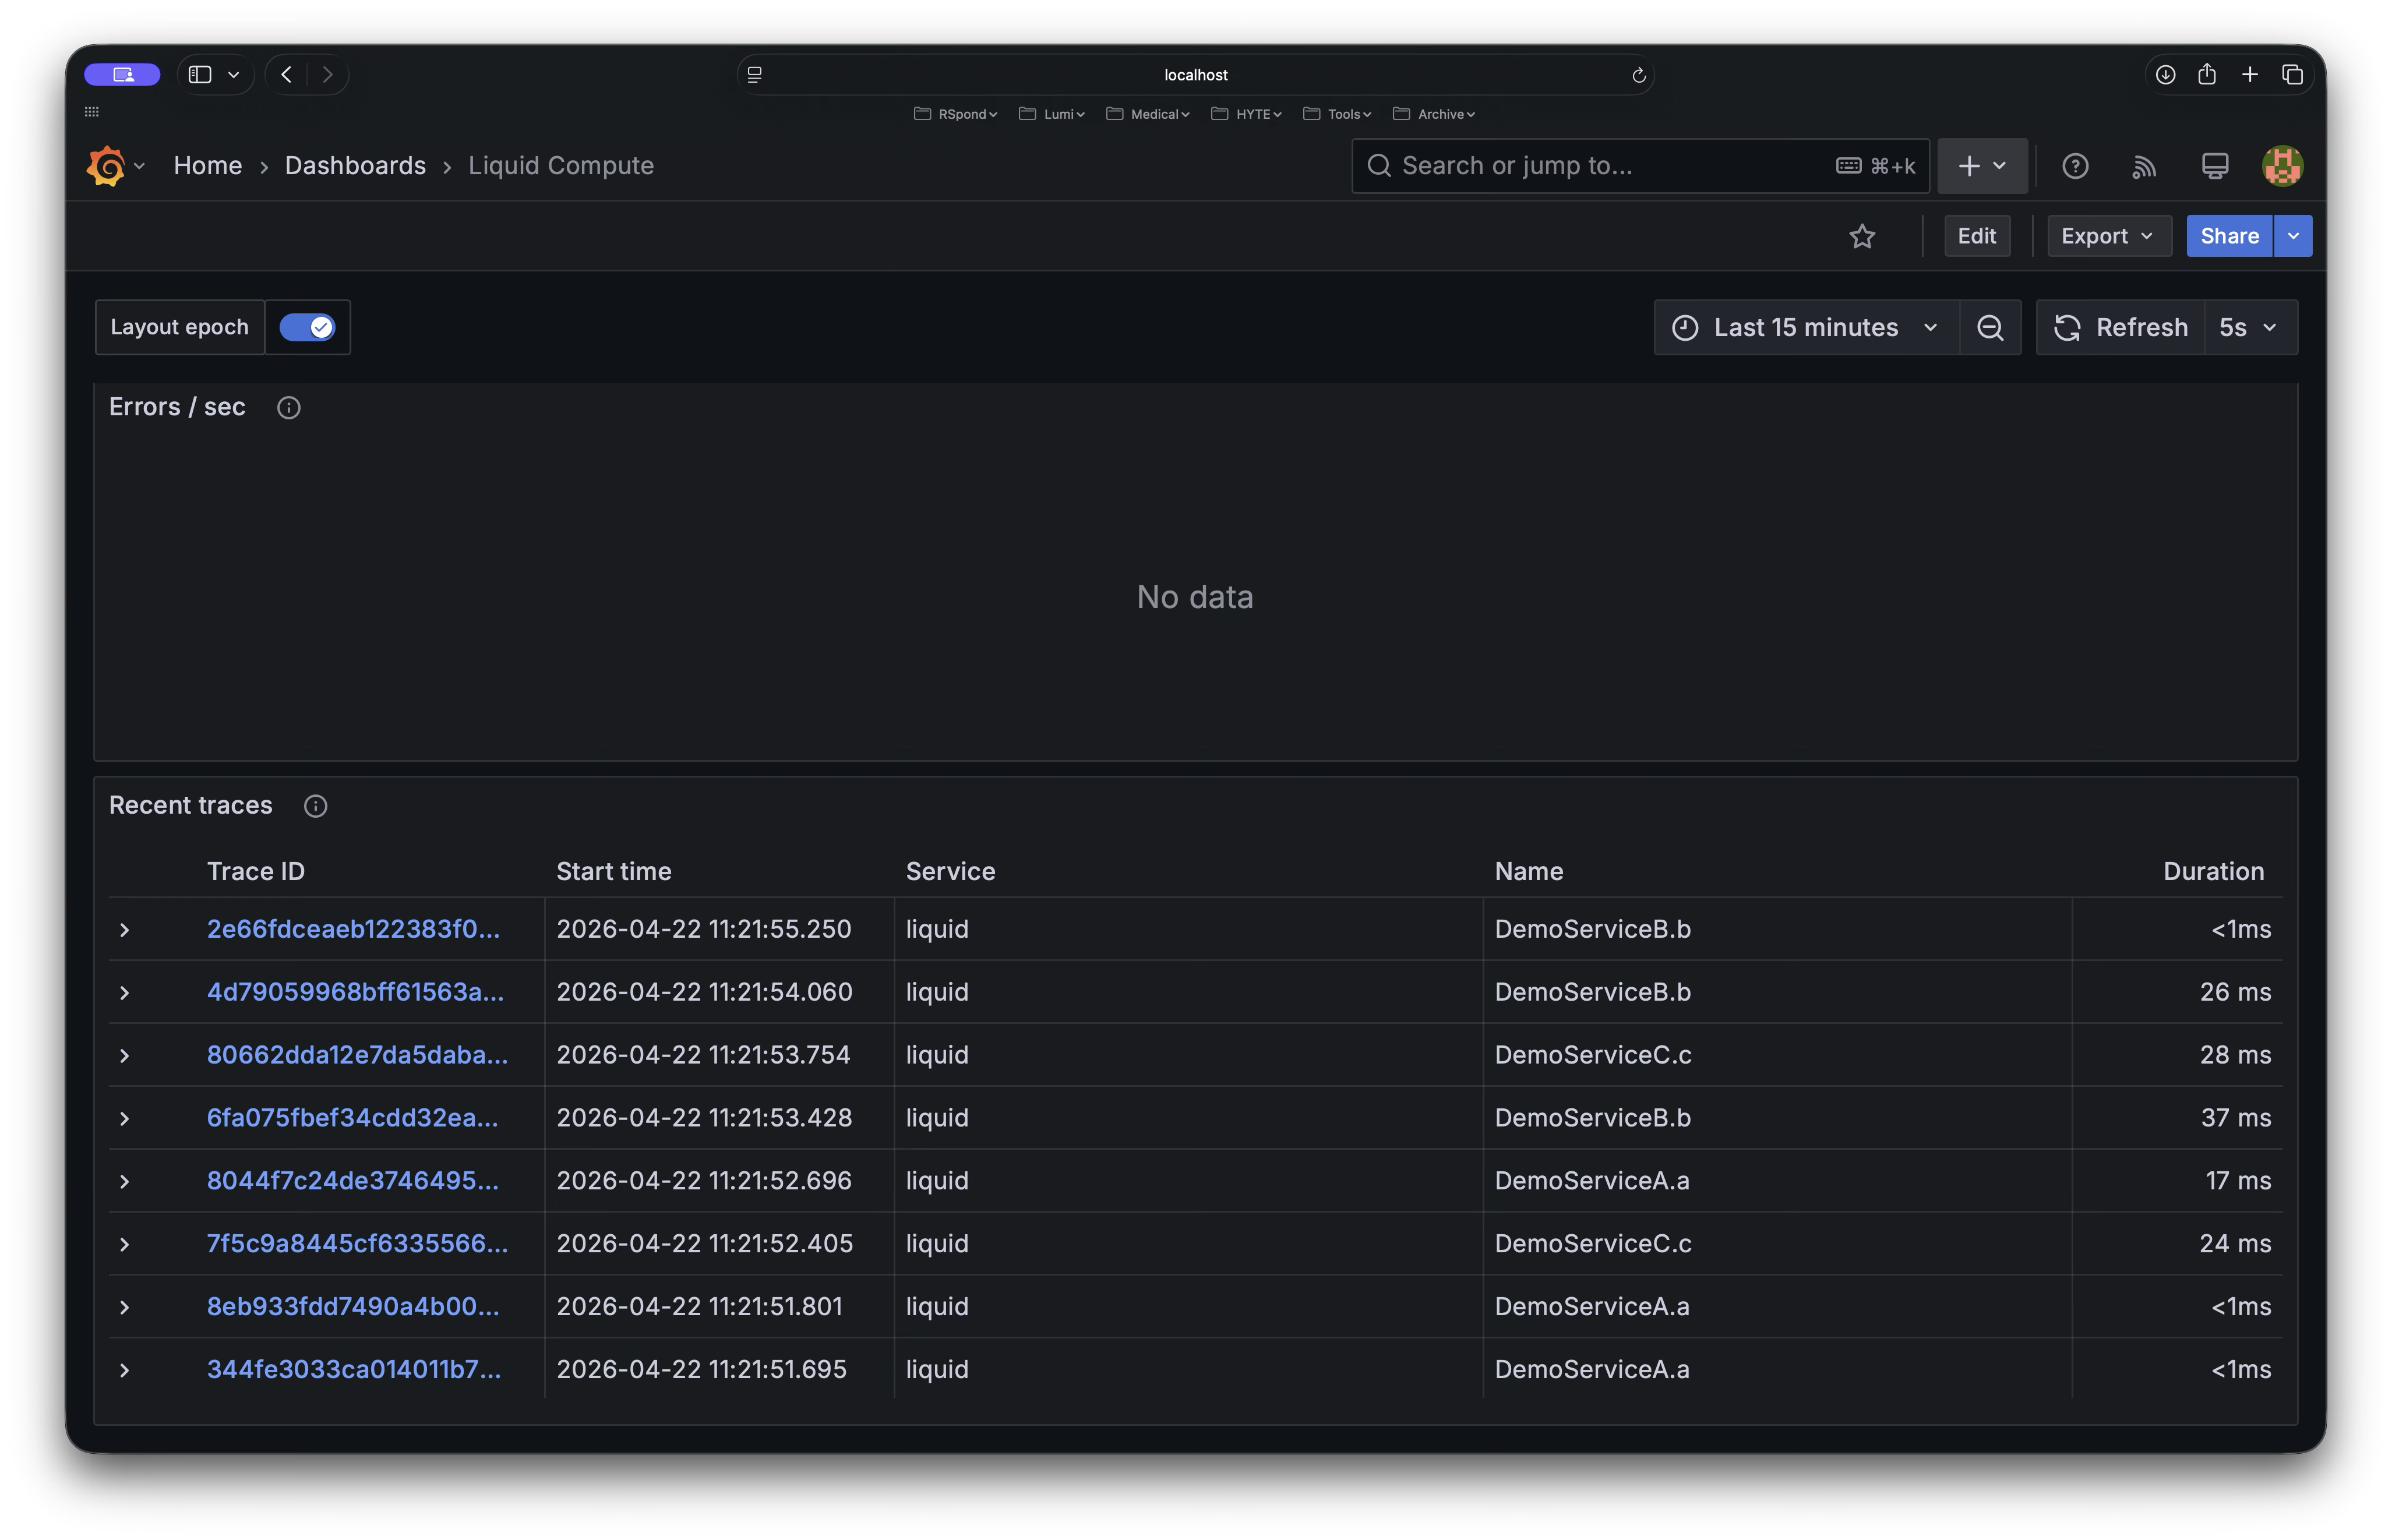Screen dimensions: 2392x1540
Task: Open trace link 2e66fdceaeb122383f0
Action: coord(353,929)
